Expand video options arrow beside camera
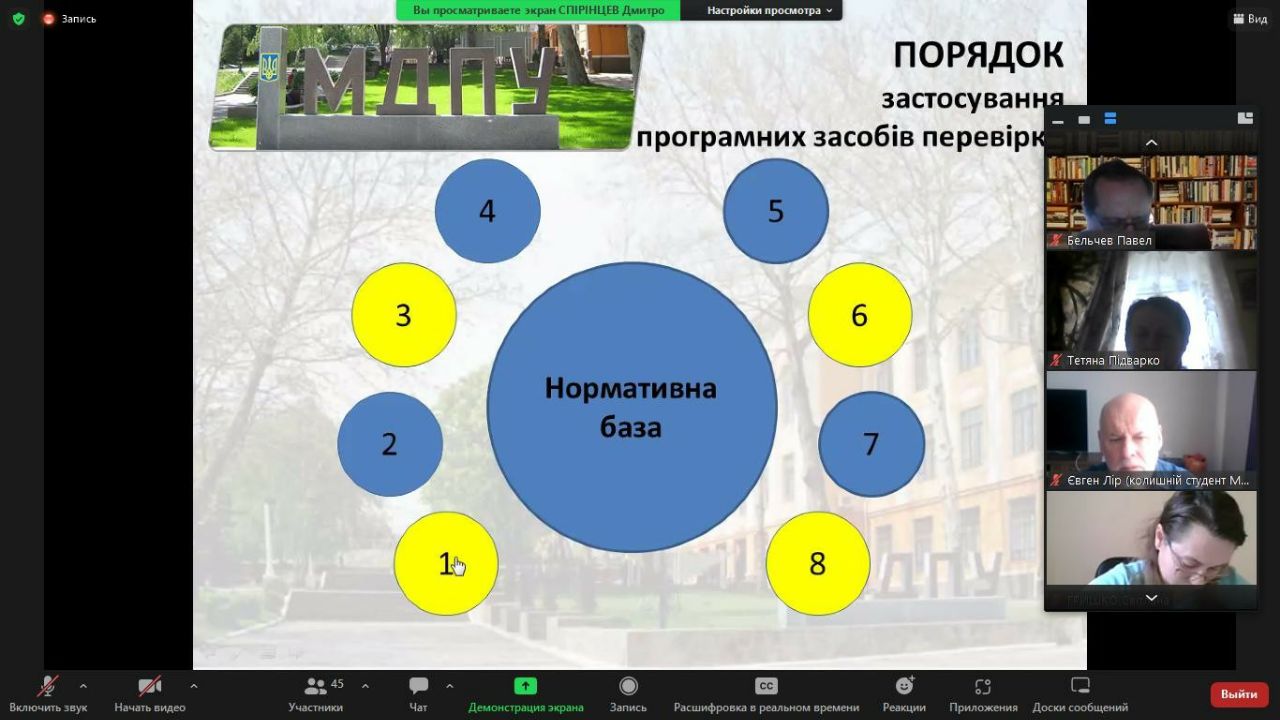The height and width of the screenshot is (720, 1280). point(193,686)
